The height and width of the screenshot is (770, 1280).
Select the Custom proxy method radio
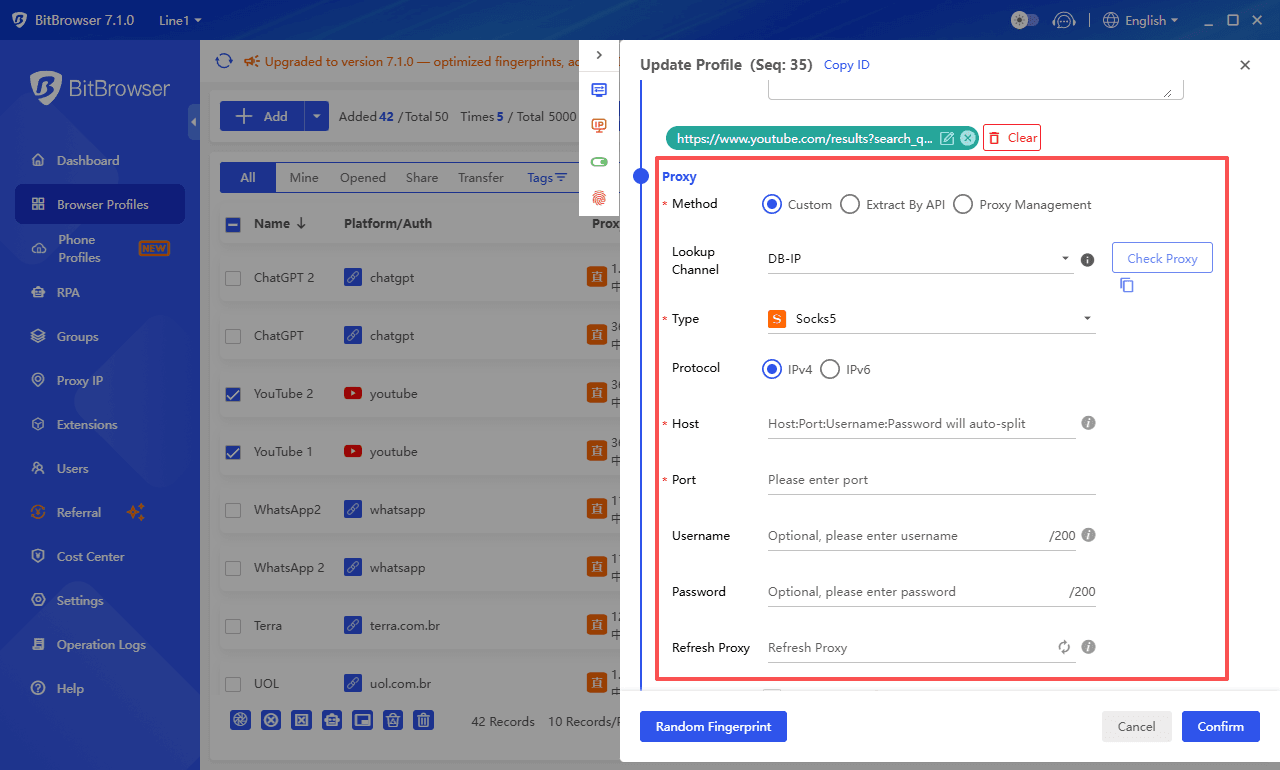coord(771,204)
